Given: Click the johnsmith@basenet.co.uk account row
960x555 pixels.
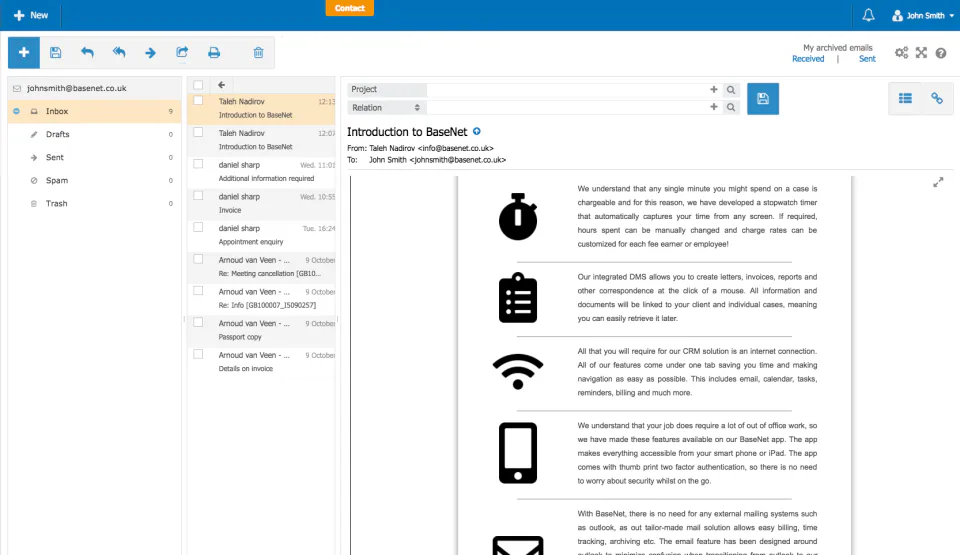Looking at the screenshot, I should click(94, 88).
